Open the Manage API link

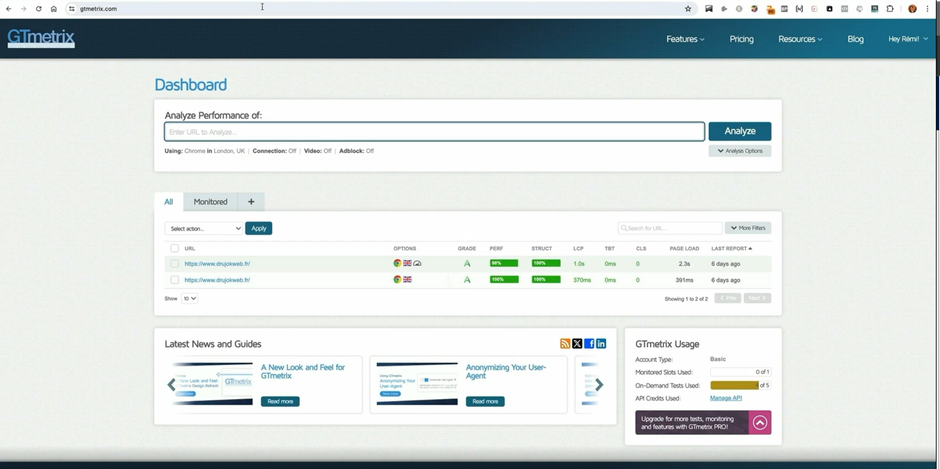[x=726, y=398]
